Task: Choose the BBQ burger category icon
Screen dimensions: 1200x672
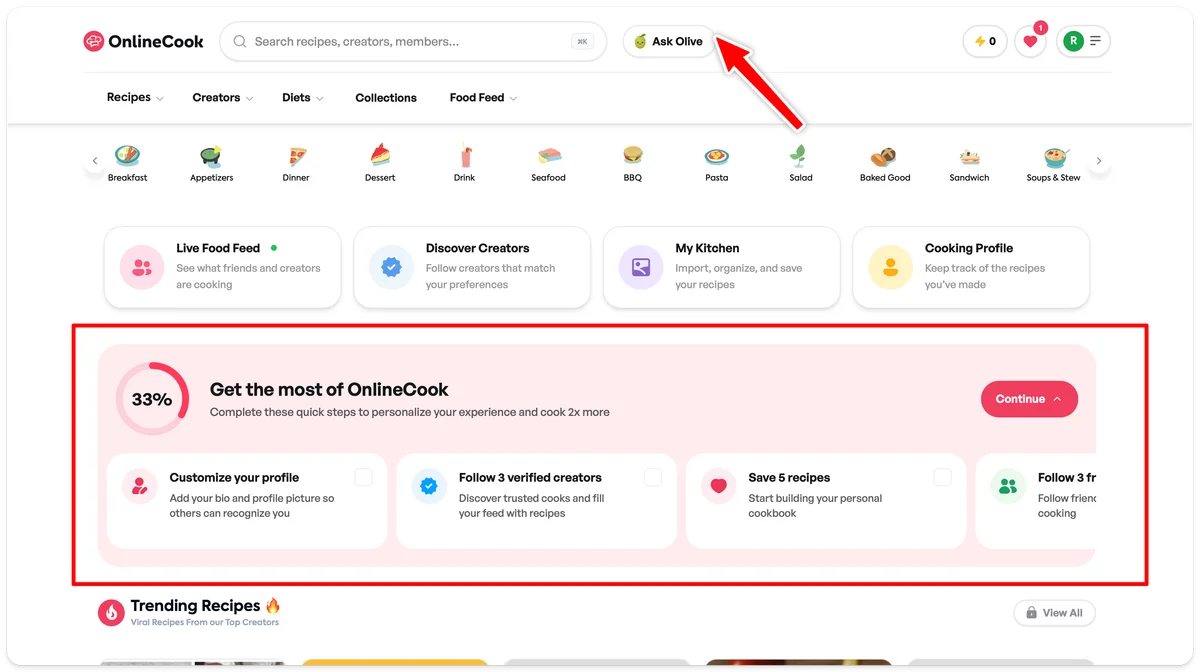Action: coord(632,156)
